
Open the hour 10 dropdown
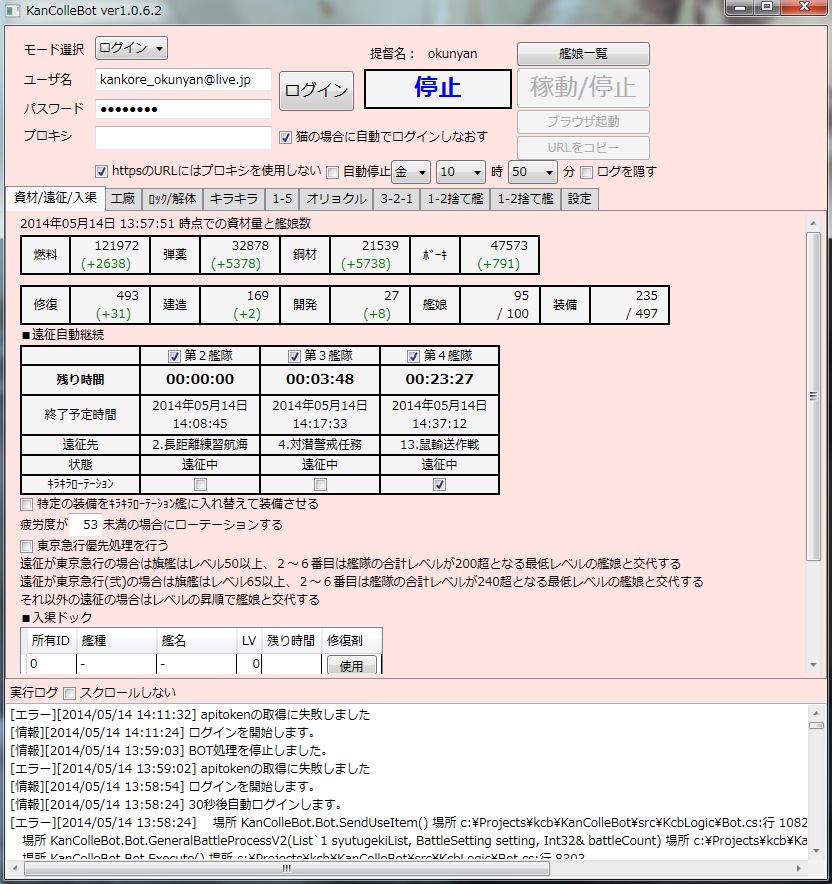click(461, 172)
